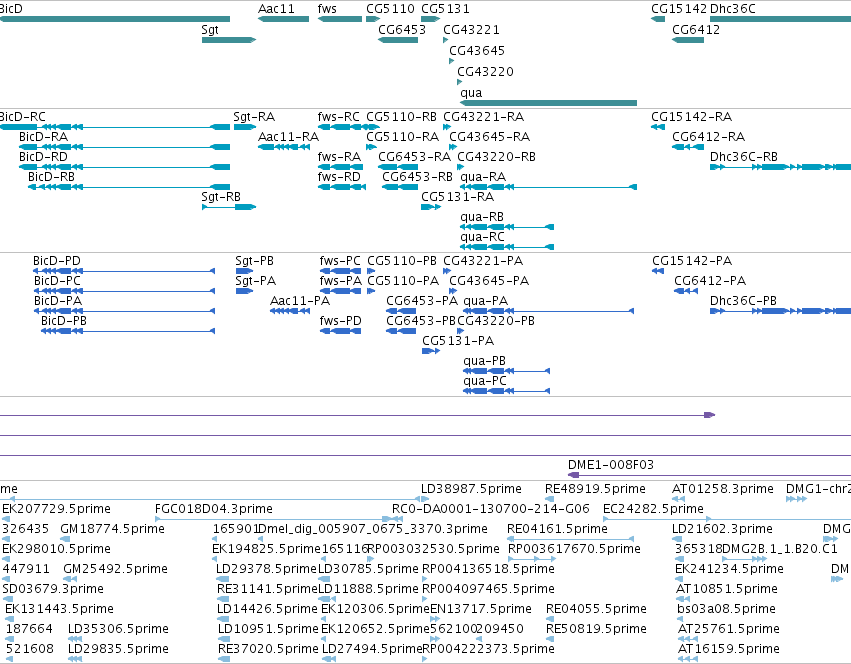
Task: Select transcript BicD-RB label
Action: (52, 177)
